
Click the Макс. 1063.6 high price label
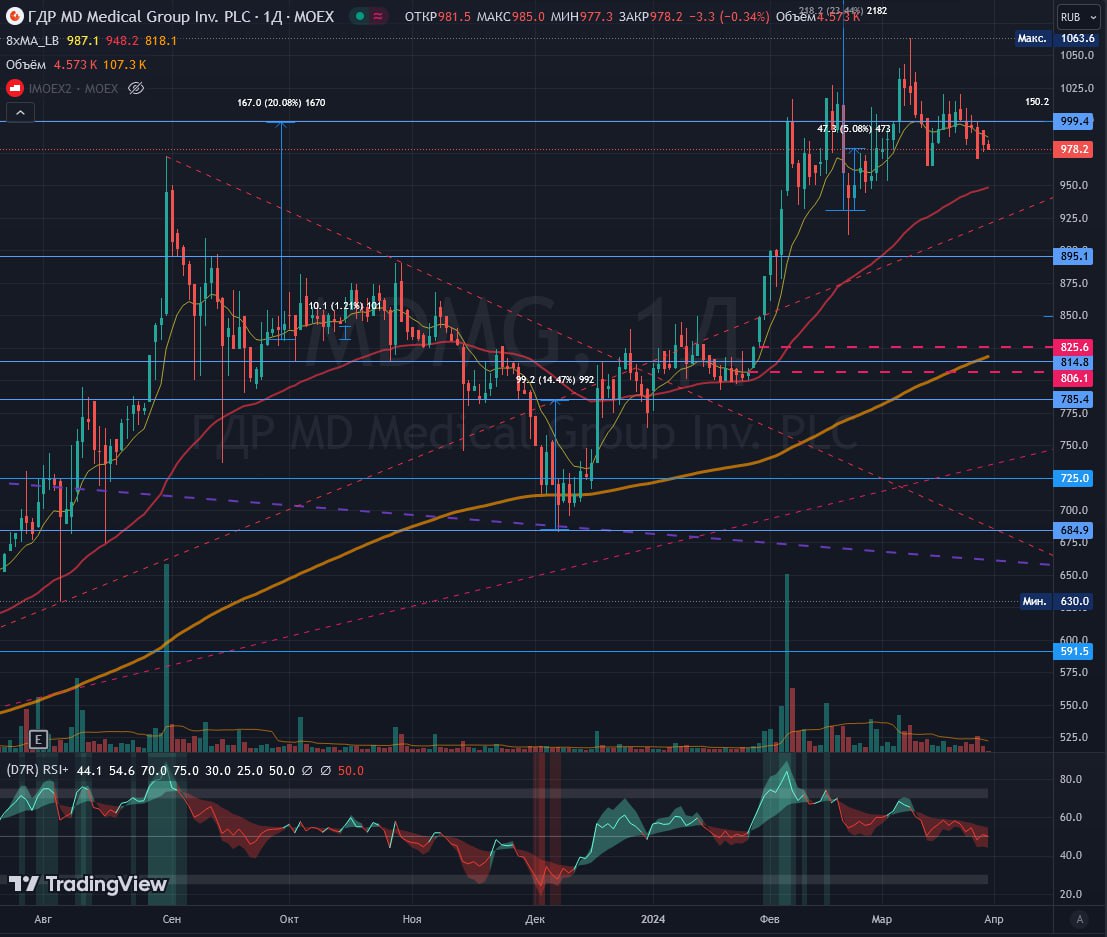pos(1055,38)
